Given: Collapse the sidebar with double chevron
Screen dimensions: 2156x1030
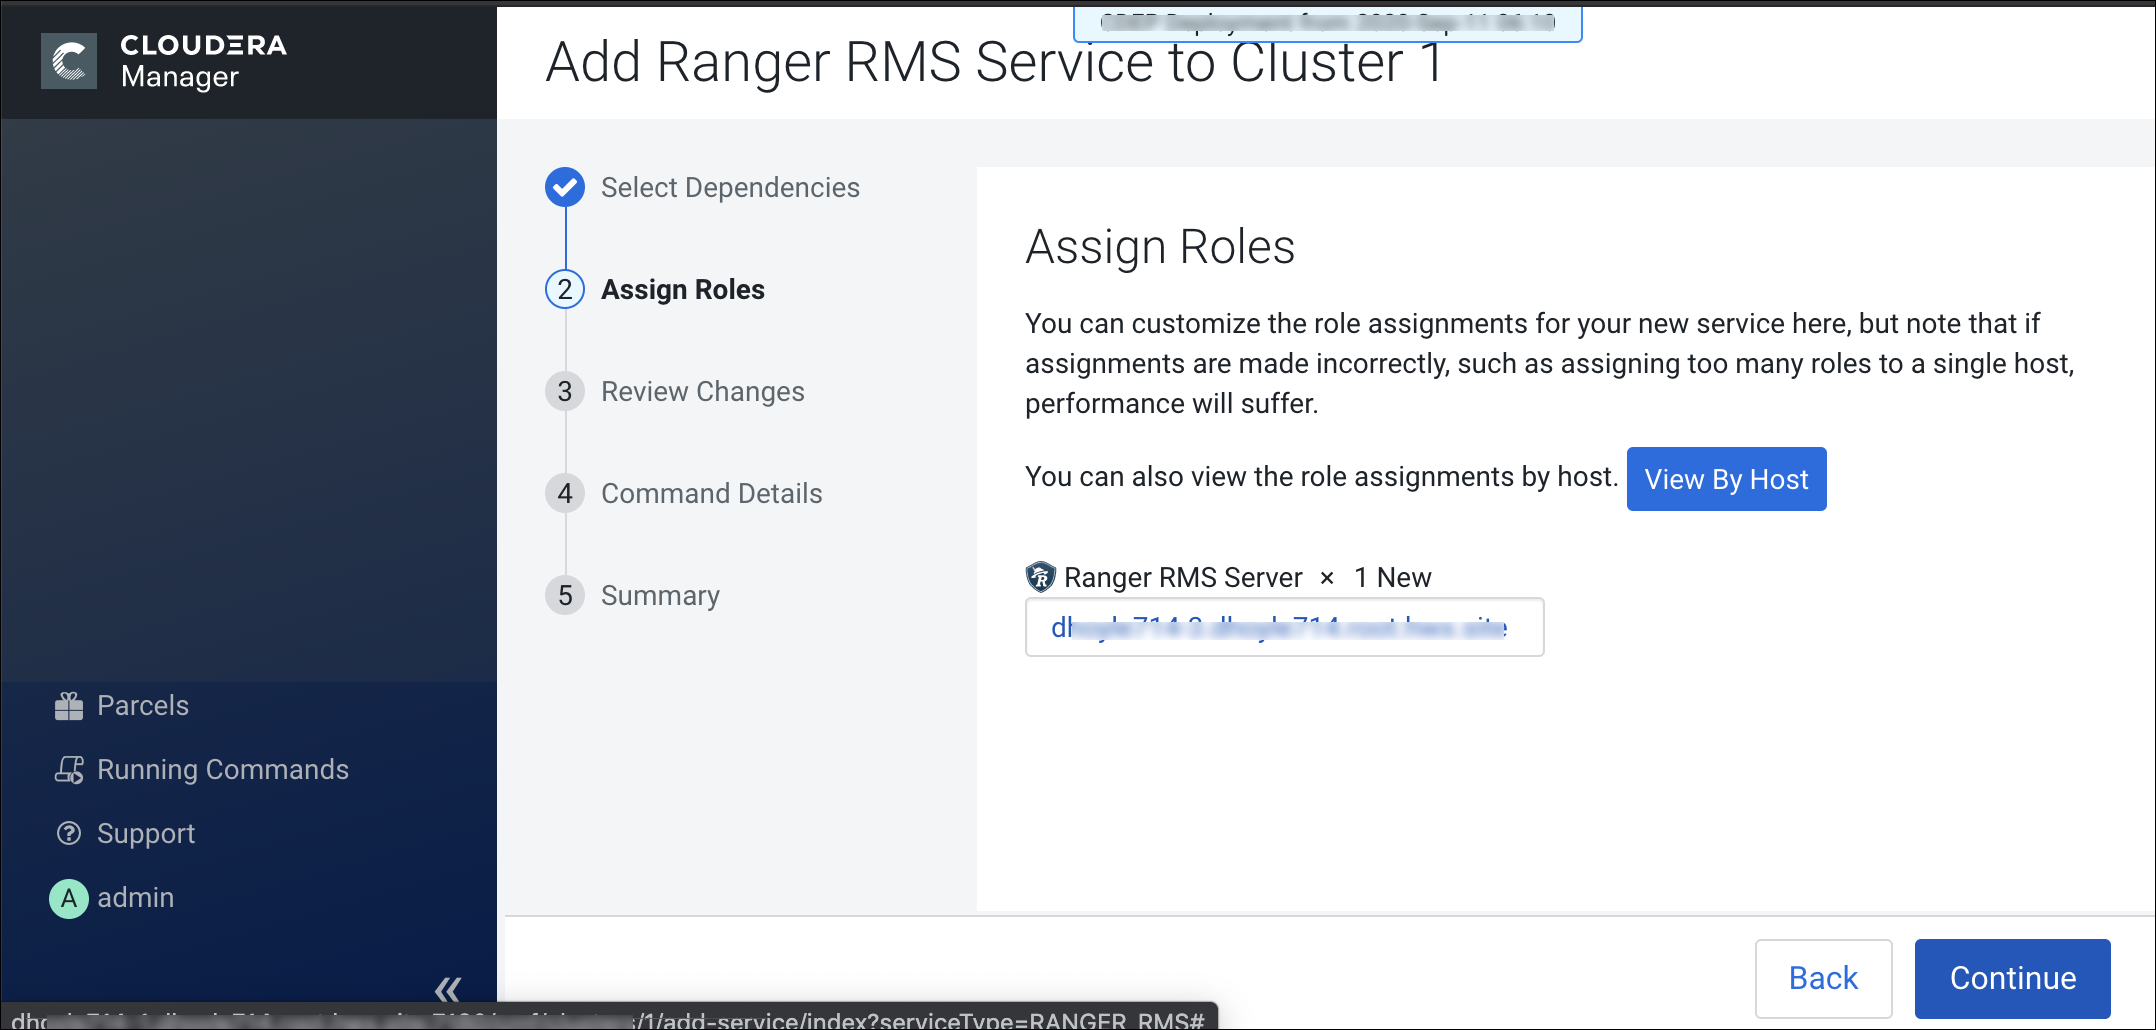Looking at the screenshot, I should [x=447, y=989].
